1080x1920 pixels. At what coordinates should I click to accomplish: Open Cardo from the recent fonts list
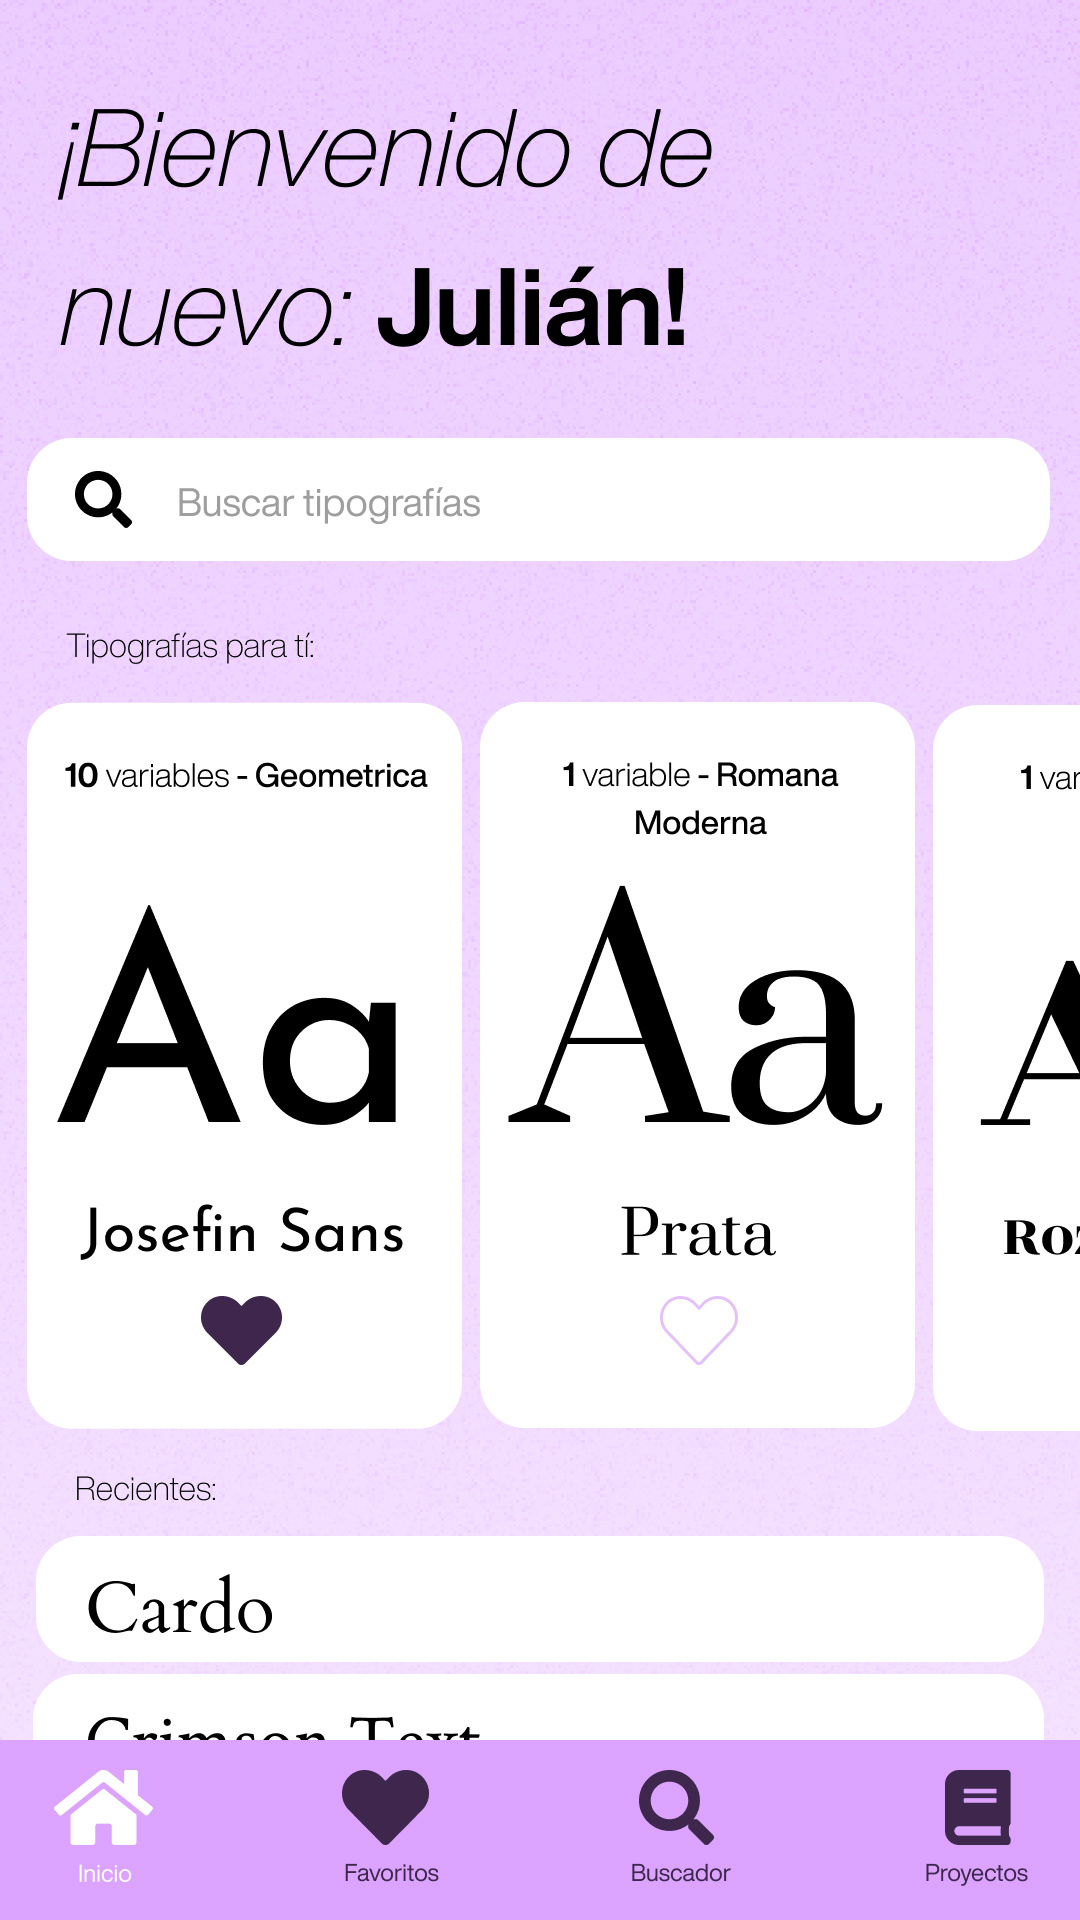pyautogui.click(x=540, y=1600)
